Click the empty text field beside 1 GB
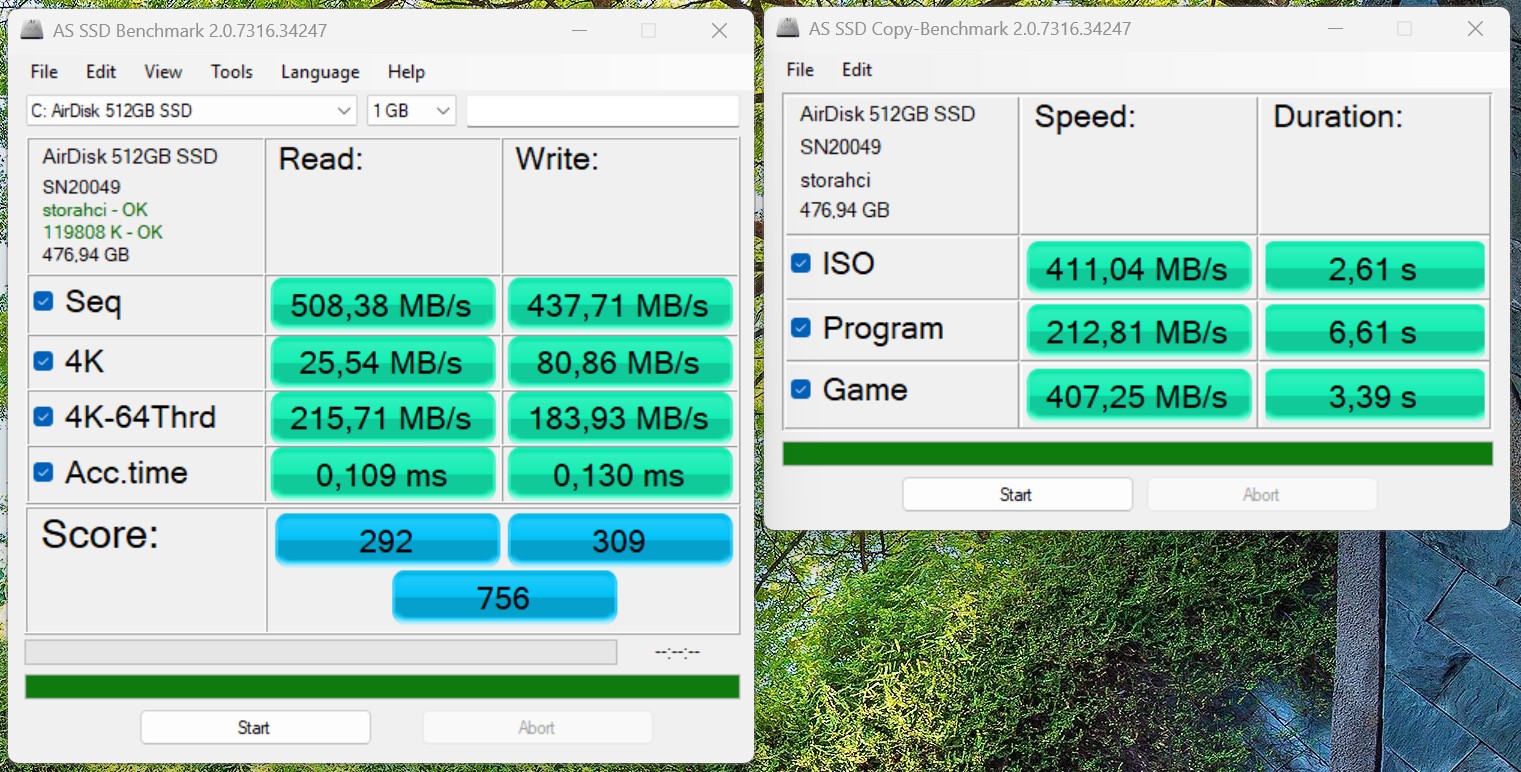This screenshot has width=1521, height=772. coord(602,111)
